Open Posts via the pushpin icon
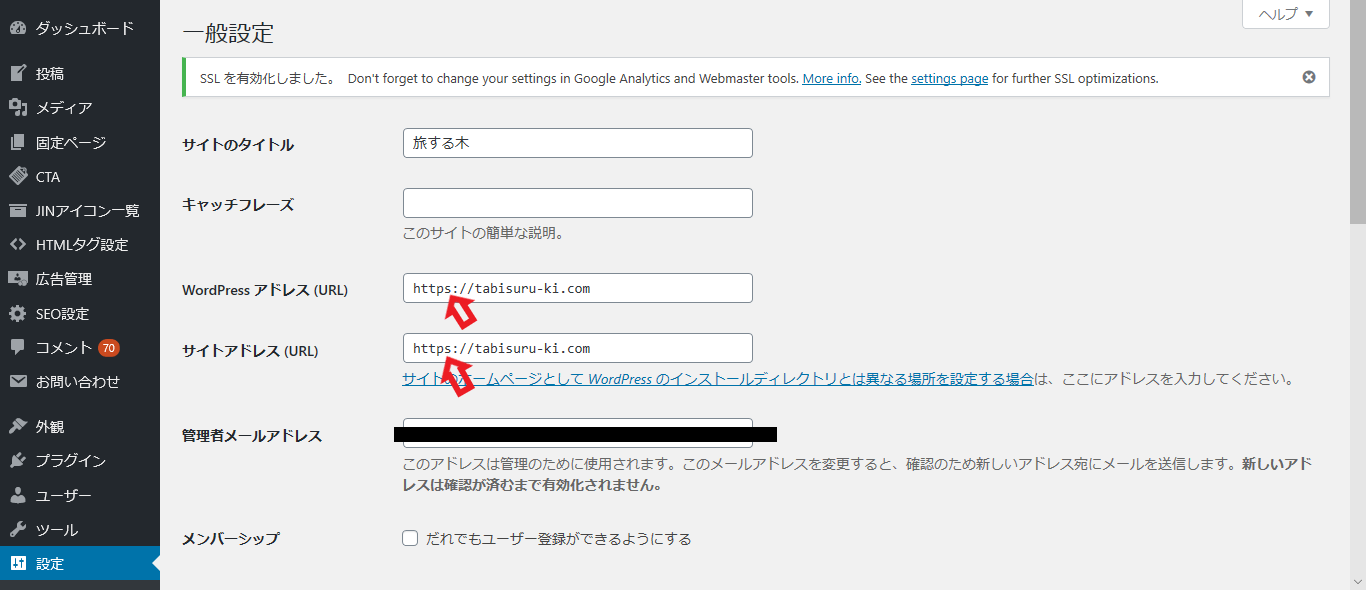This screenshot has width=1366, height=590. [18, 73]
